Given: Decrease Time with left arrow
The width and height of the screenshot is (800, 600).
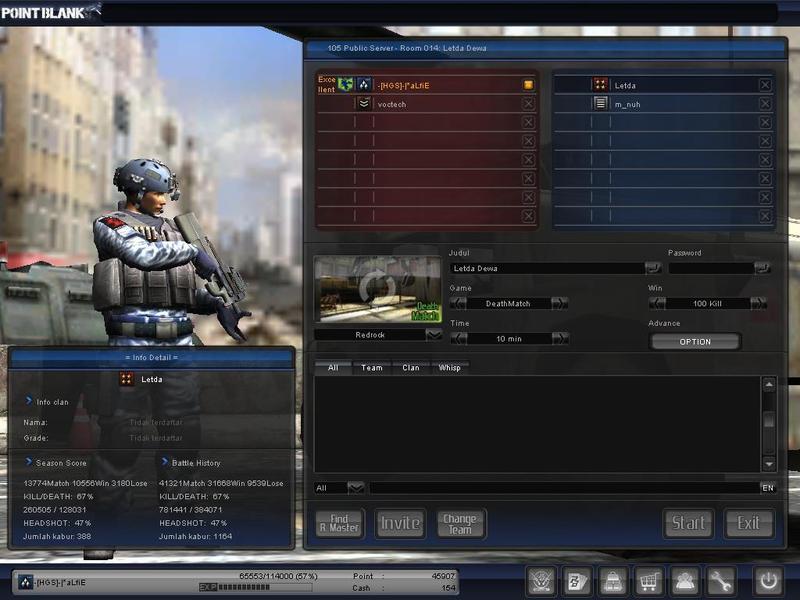Looking at the screenshot, I should 459,338.
